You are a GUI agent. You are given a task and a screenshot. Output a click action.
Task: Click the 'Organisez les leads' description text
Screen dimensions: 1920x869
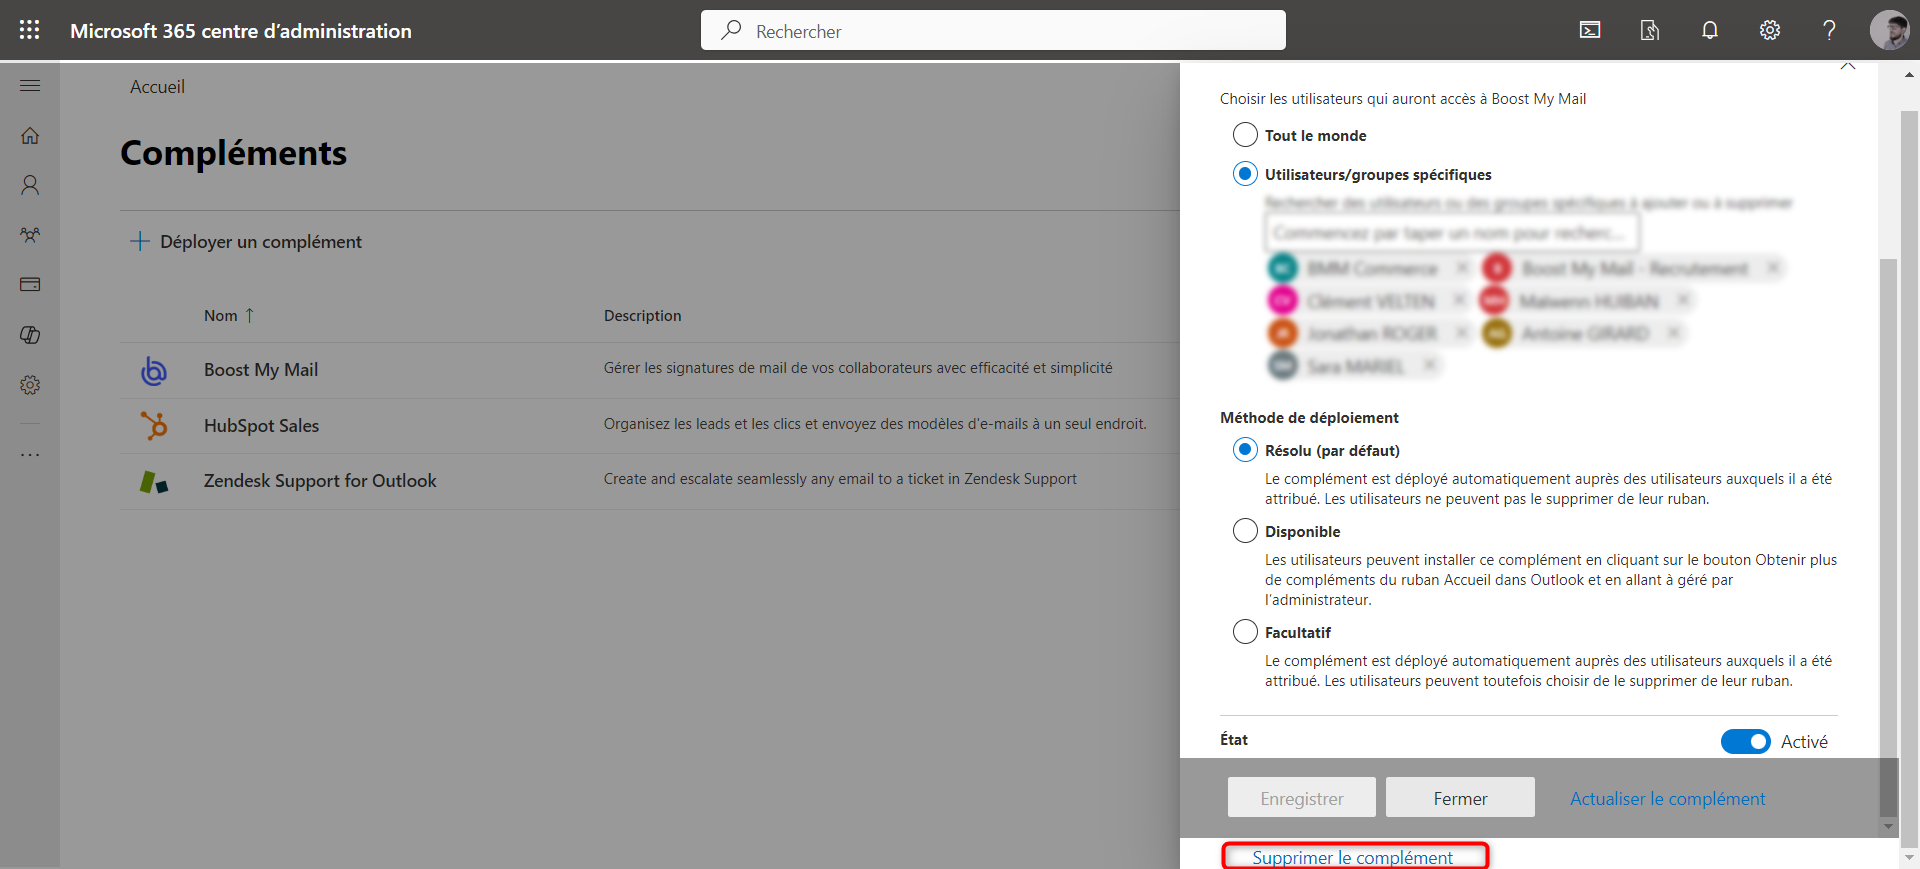875,424
